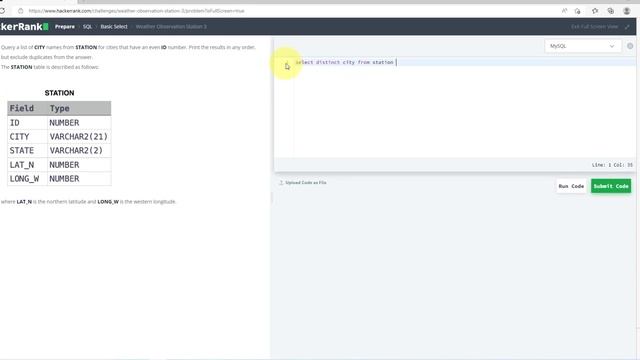Select the hackerrank.com URL in the address bar
The height and width of the screenshot is (360, 640).
point(136,11)
